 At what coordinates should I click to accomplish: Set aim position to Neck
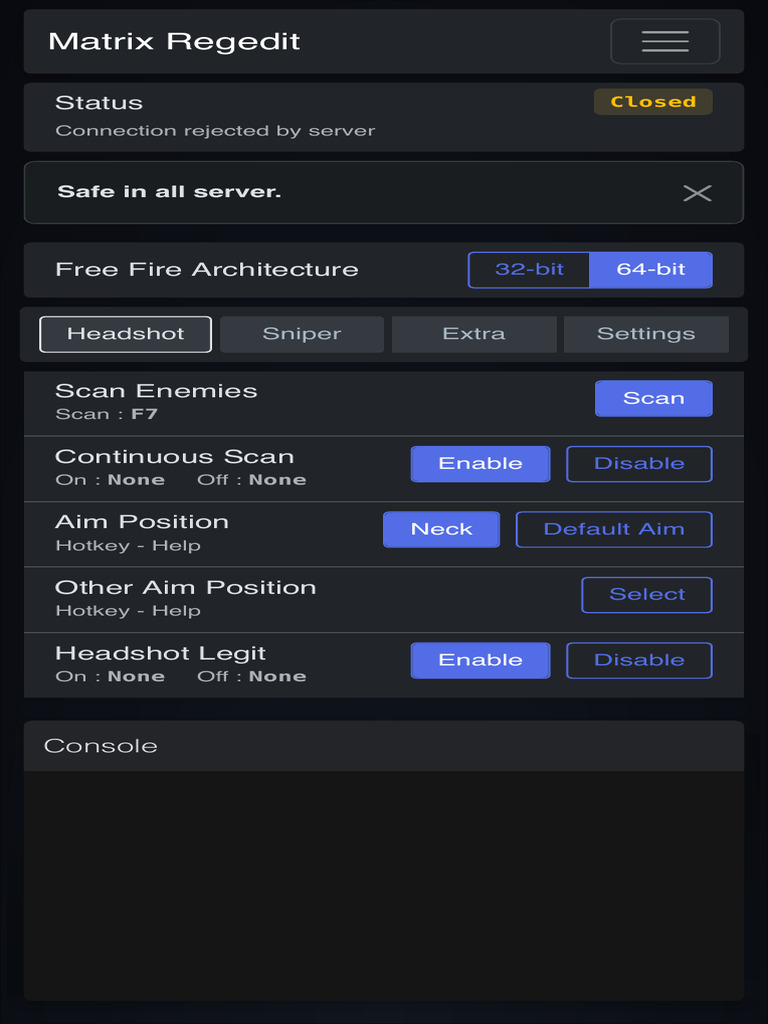(441, 529)
